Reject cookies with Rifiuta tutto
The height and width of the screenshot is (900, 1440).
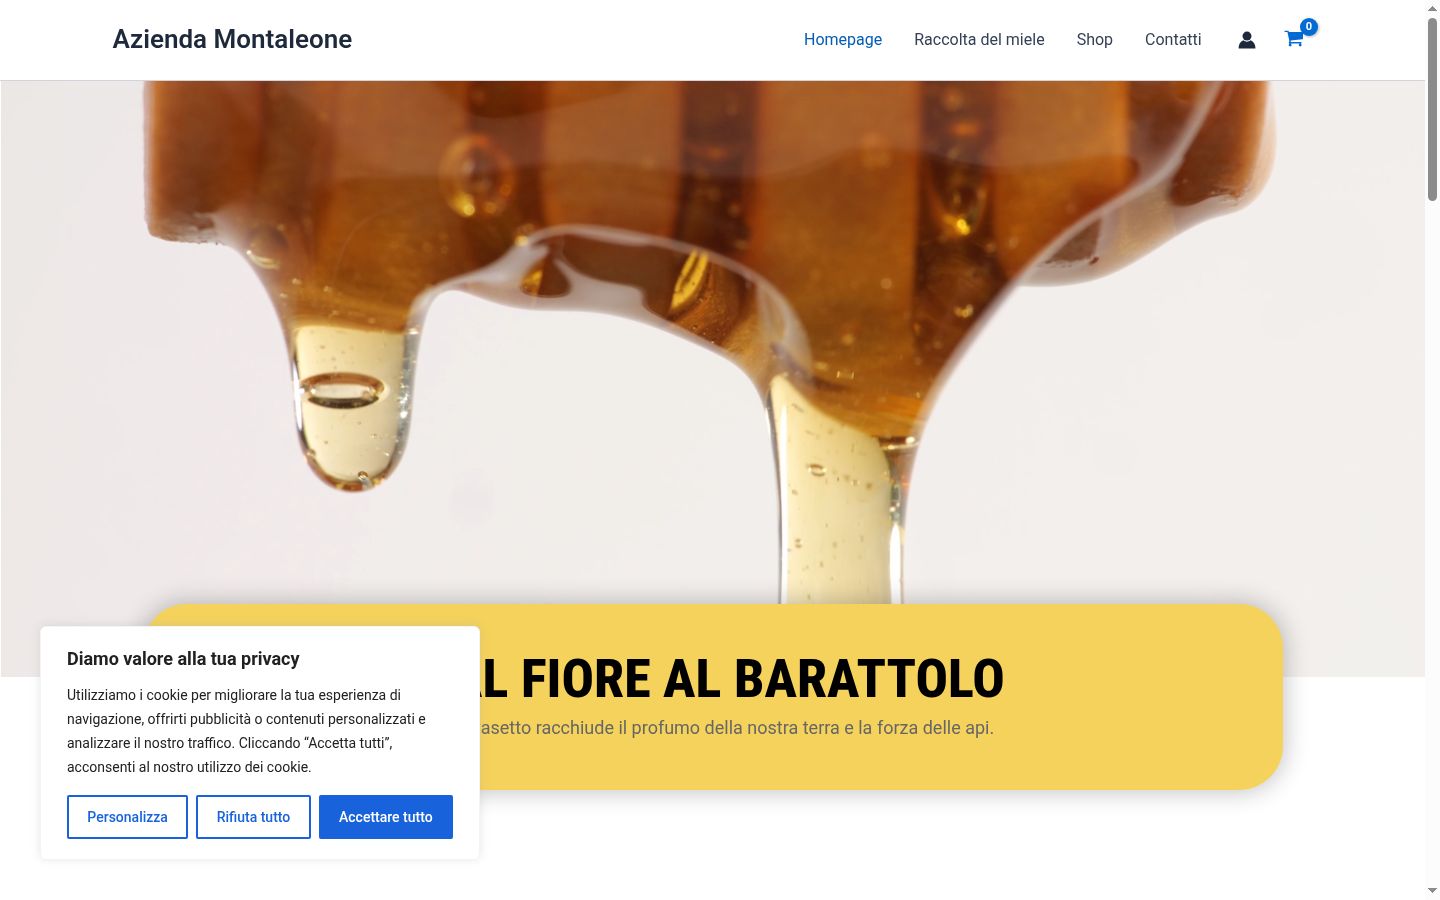coord(253,817)
